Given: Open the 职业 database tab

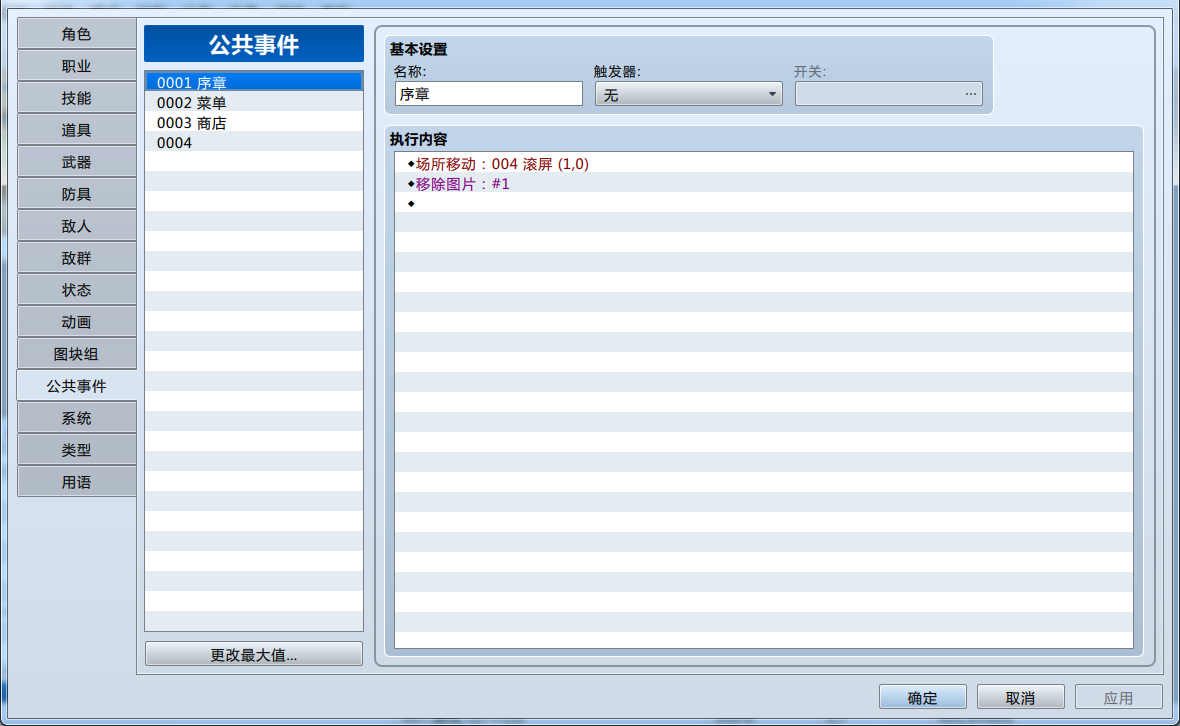Looking at the screenshot, I should [77, 66].
